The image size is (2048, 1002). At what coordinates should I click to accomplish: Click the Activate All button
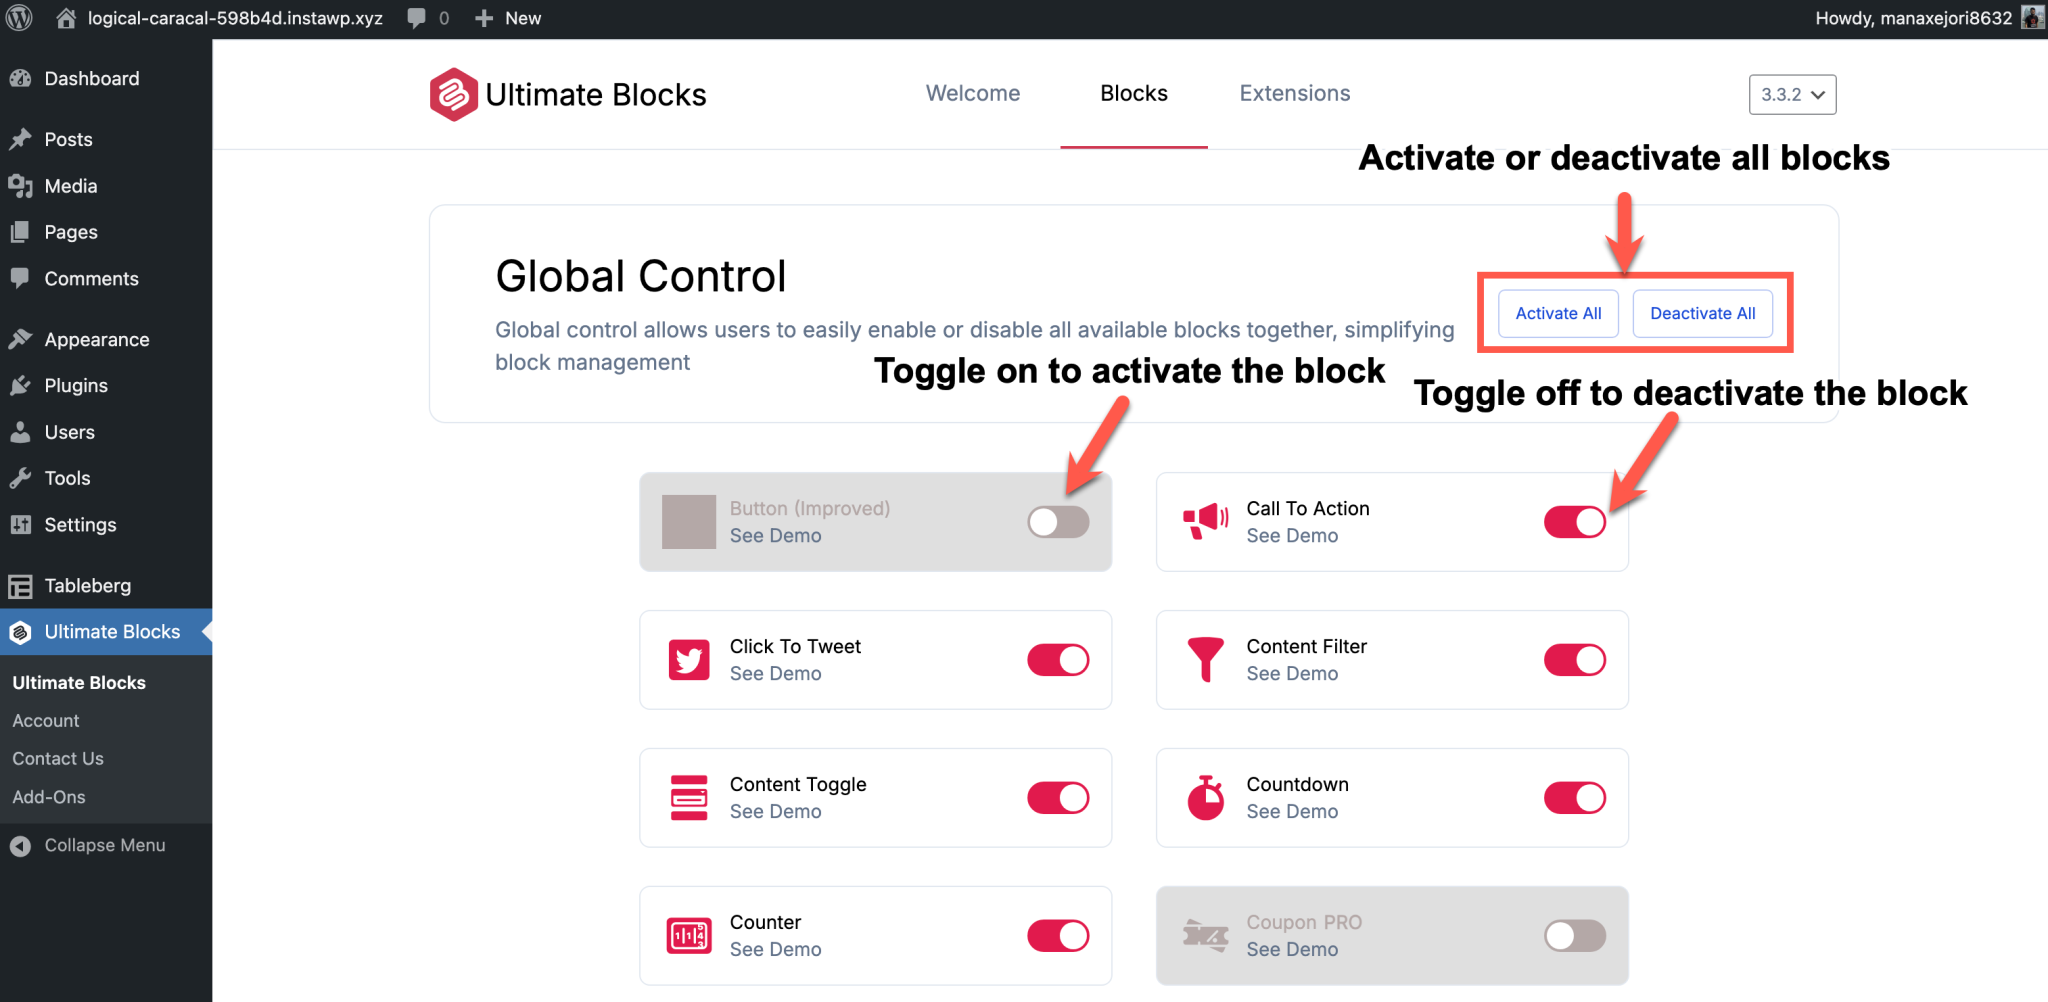[1557, 313]
